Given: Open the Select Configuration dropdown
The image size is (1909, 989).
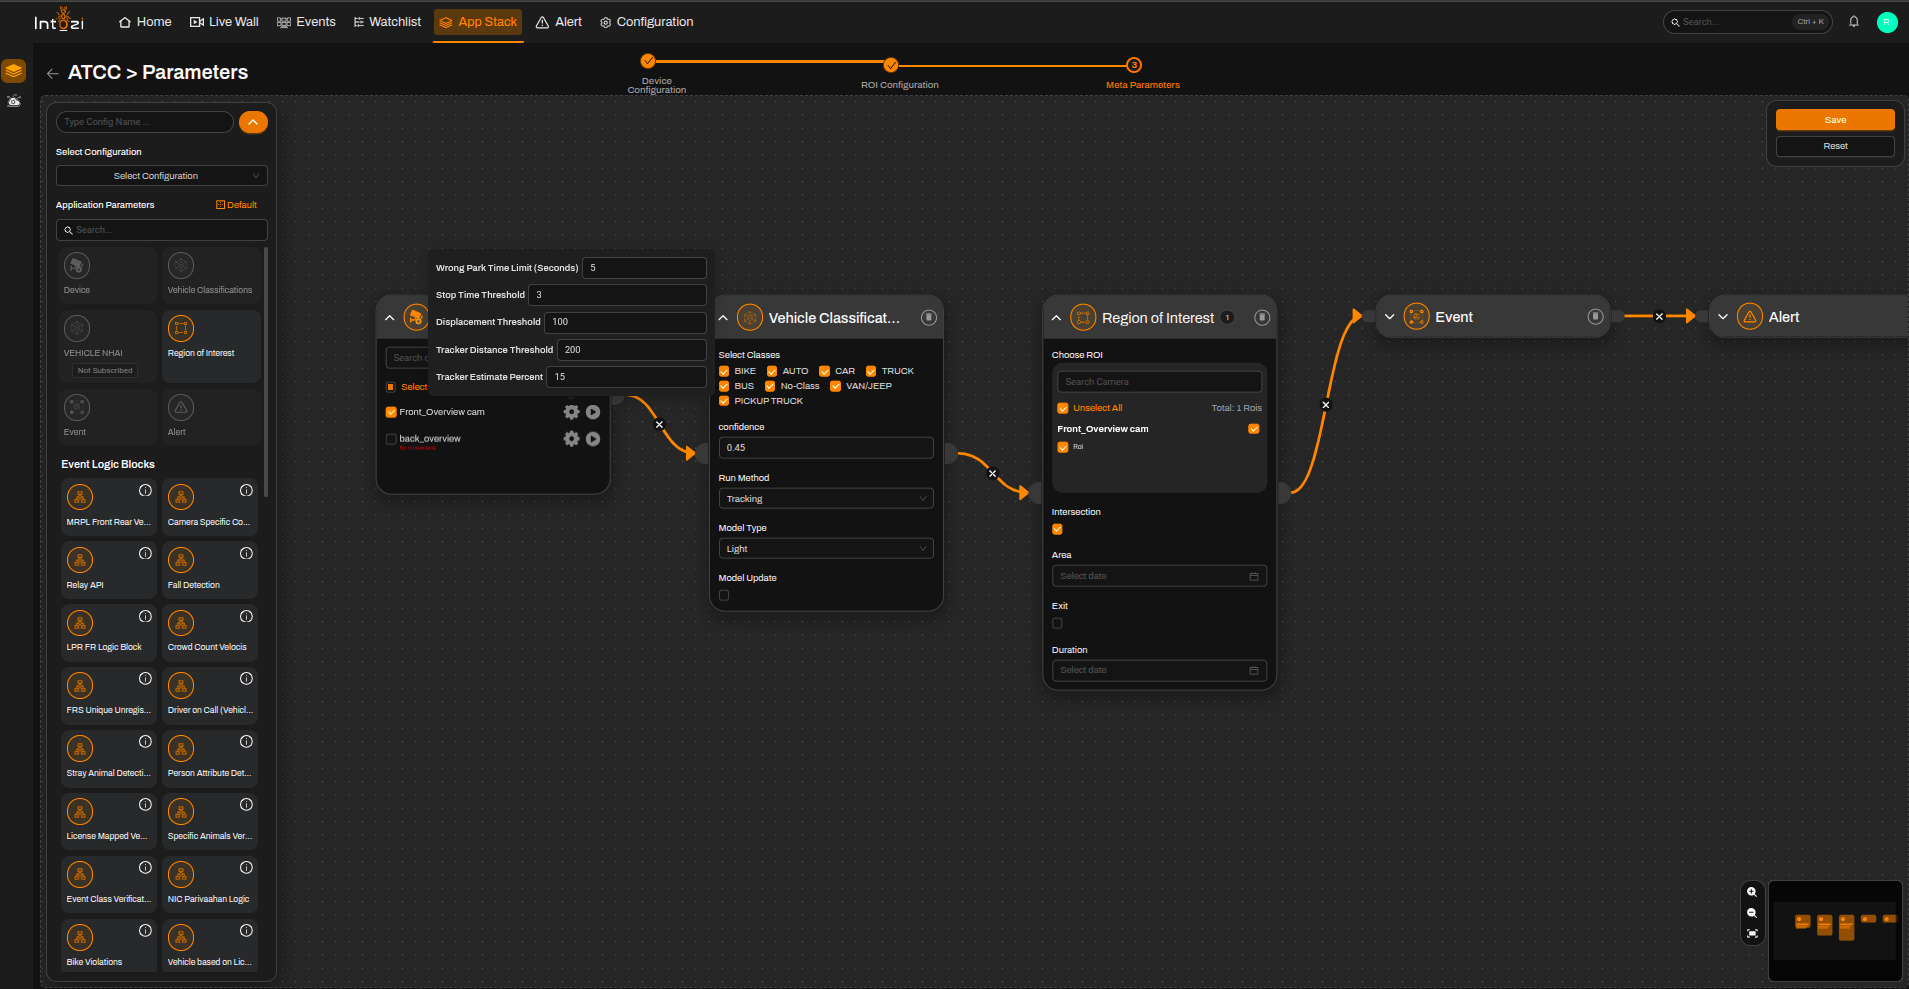Looking at the screenshot, I should click(x=162, y=176).
